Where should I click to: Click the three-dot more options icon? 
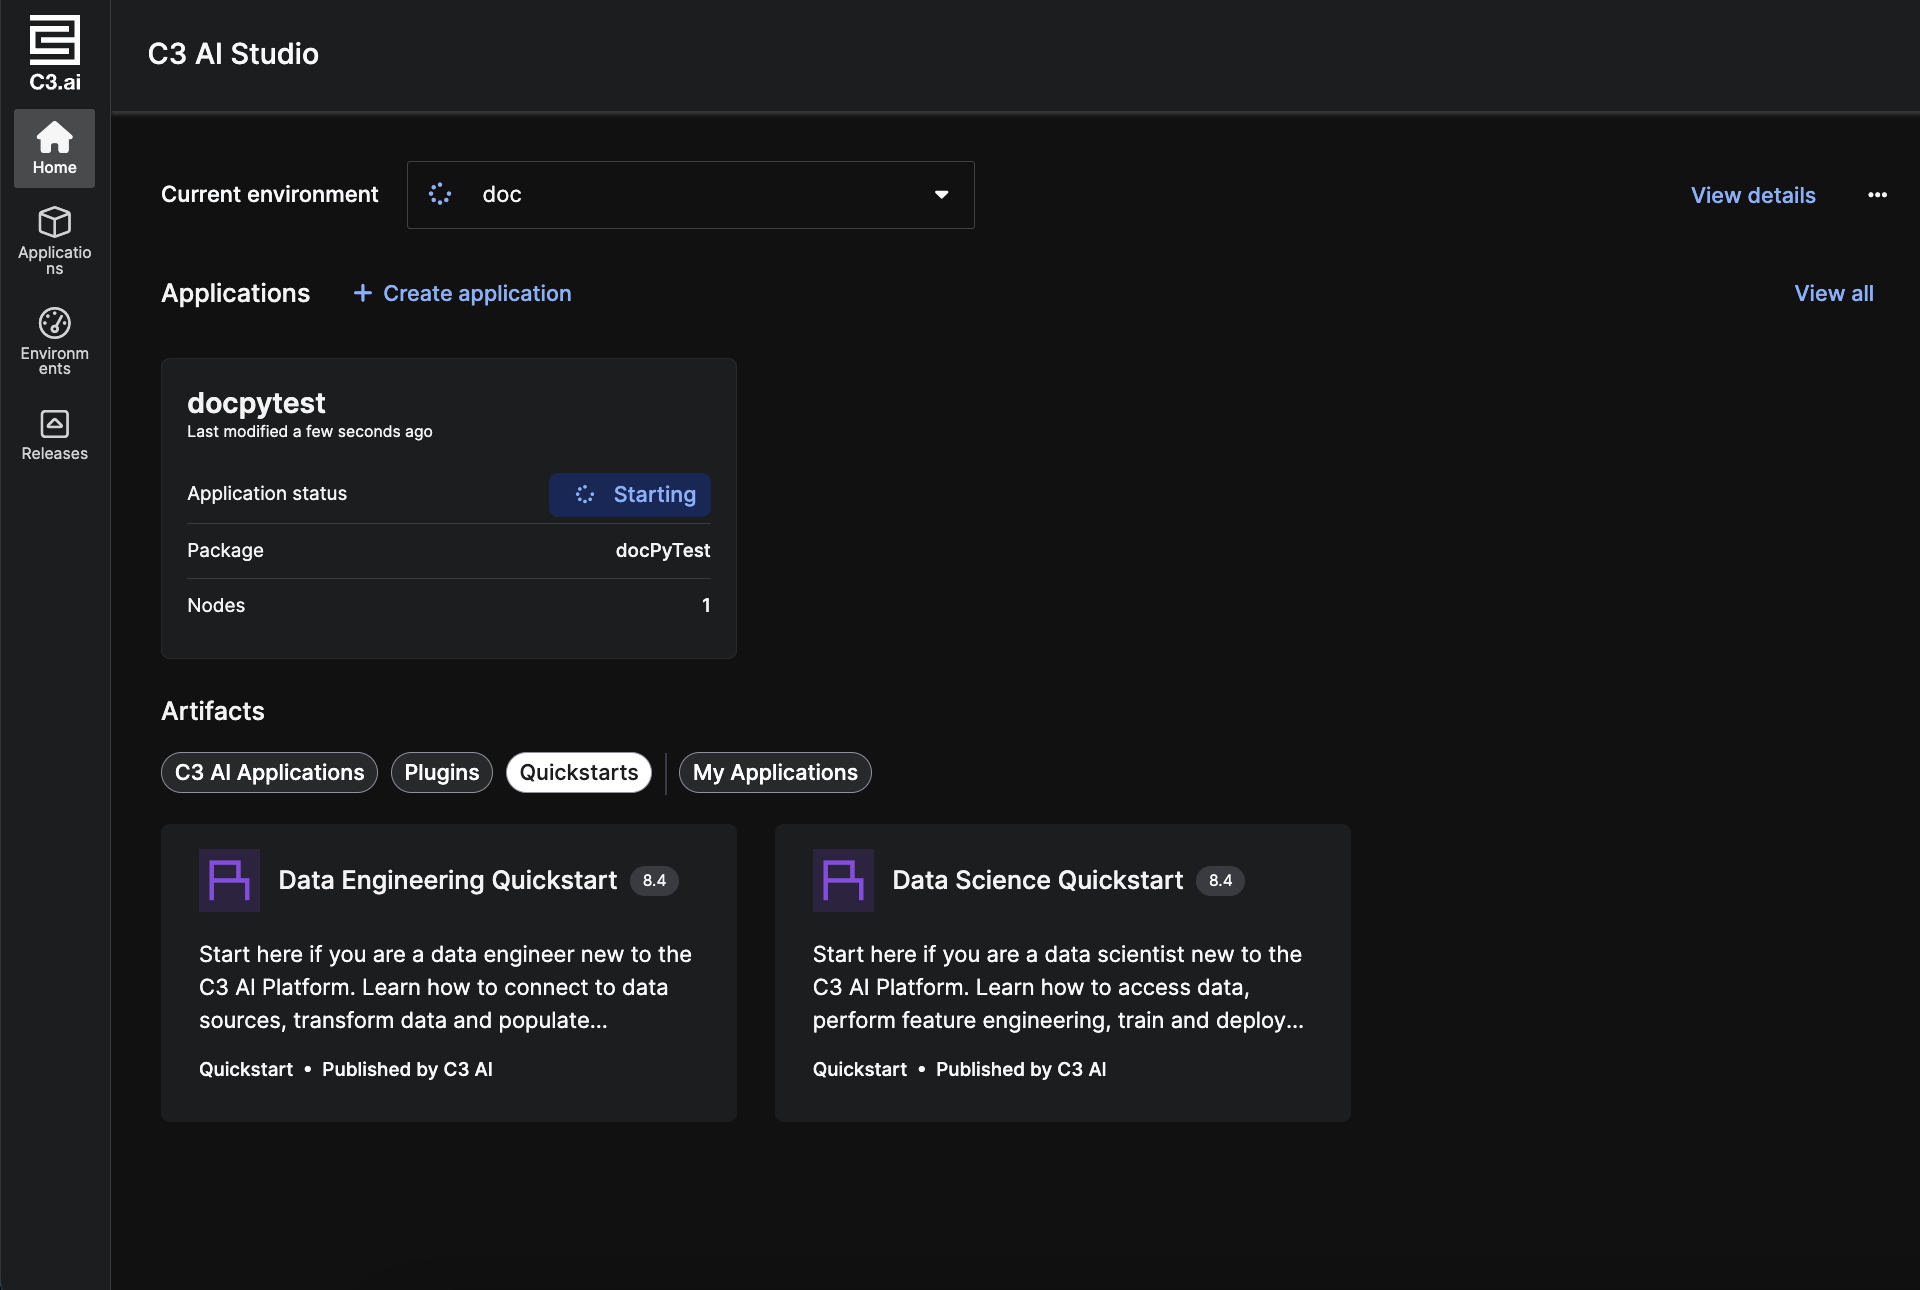pos(1877,195)
